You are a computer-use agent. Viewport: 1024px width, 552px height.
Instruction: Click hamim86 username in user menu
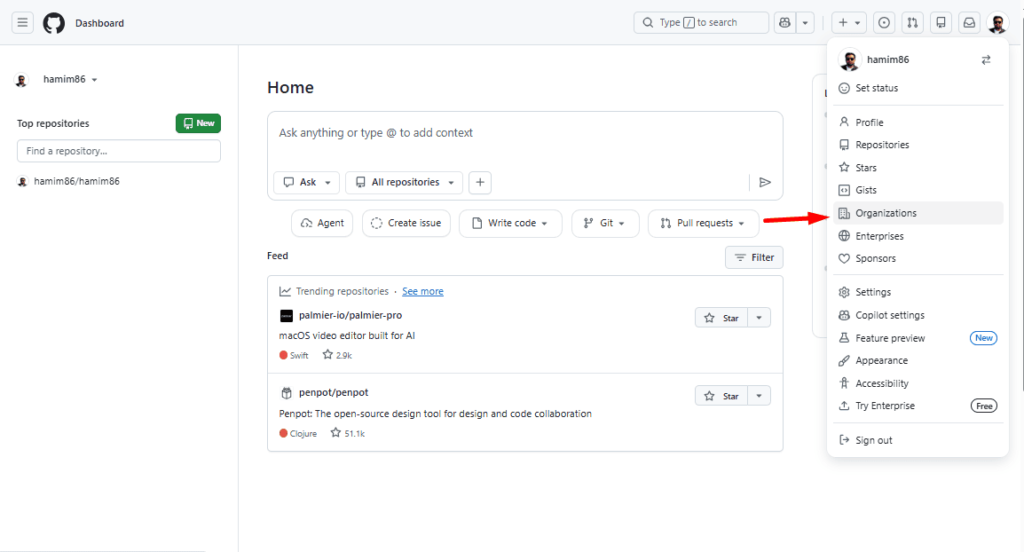(x=888, y=60)
